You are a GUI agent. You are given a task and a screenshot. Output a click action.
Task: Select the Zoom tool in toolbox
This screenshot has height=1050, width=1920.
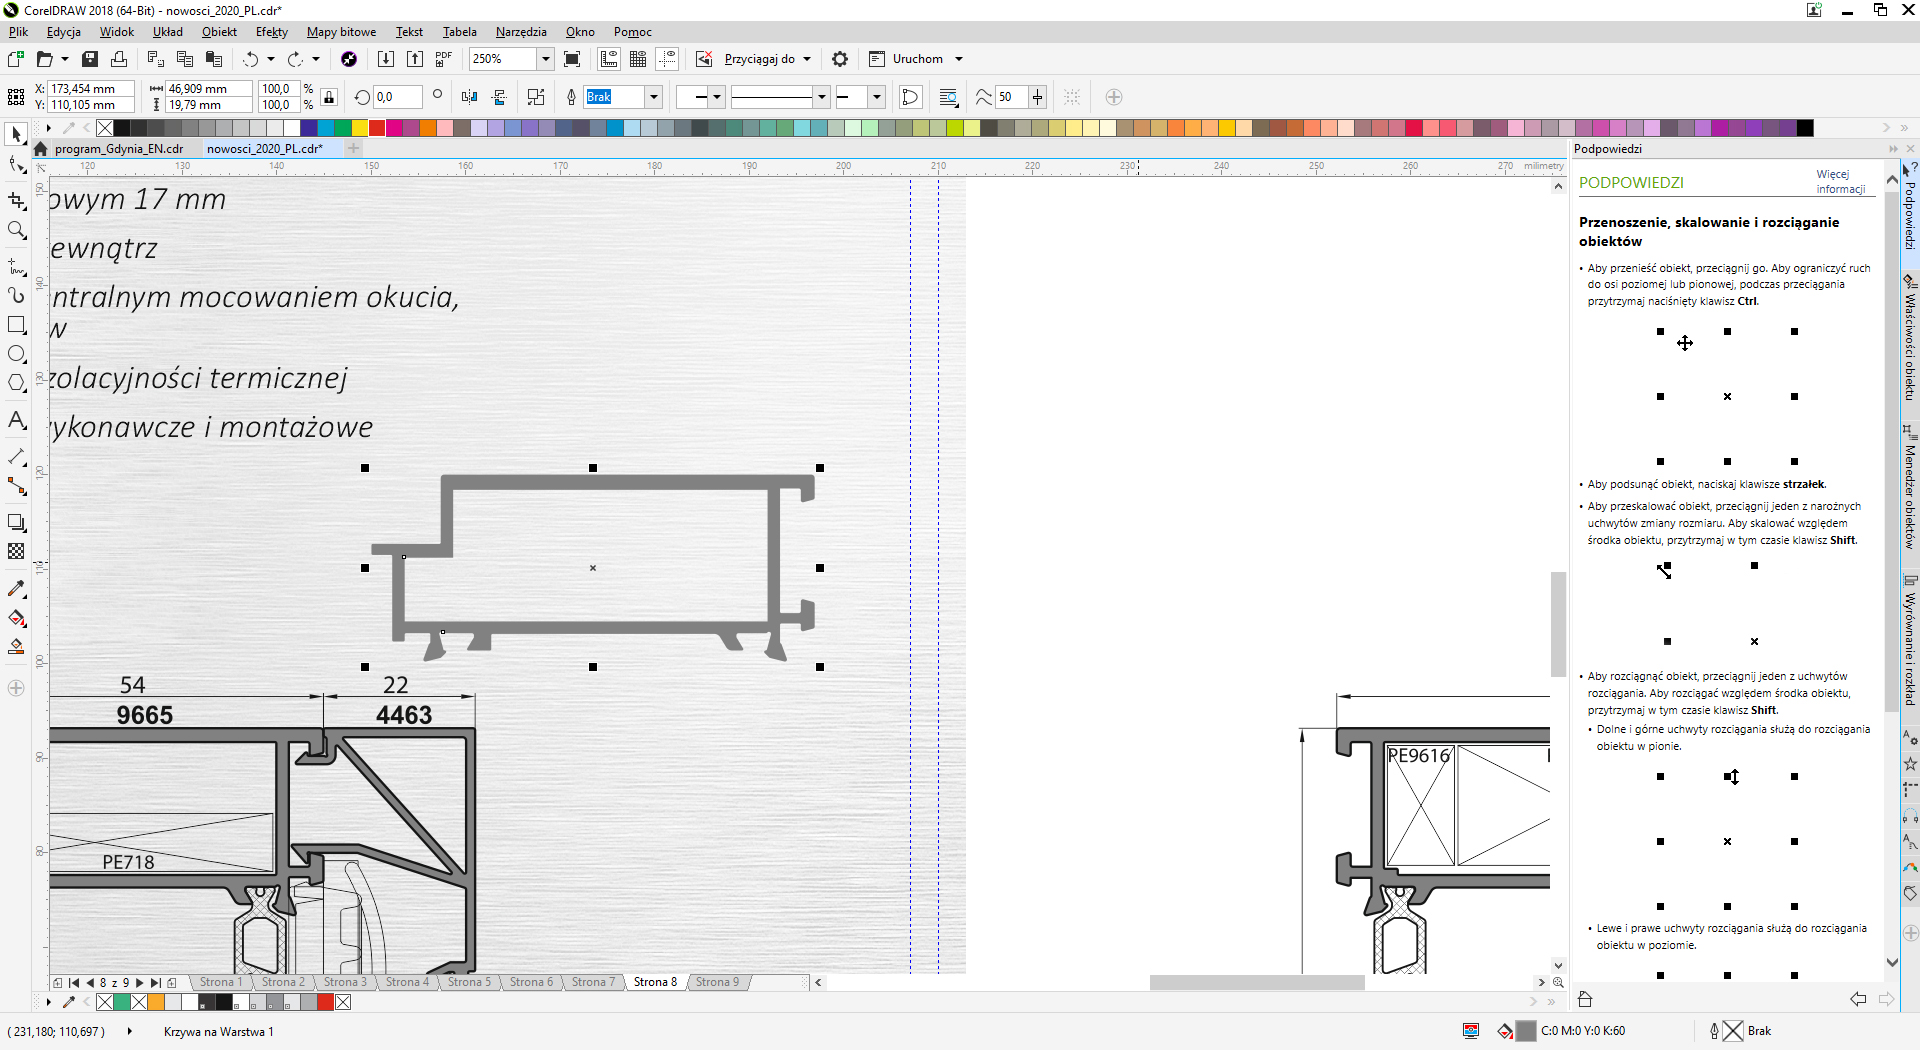[16, 231]
